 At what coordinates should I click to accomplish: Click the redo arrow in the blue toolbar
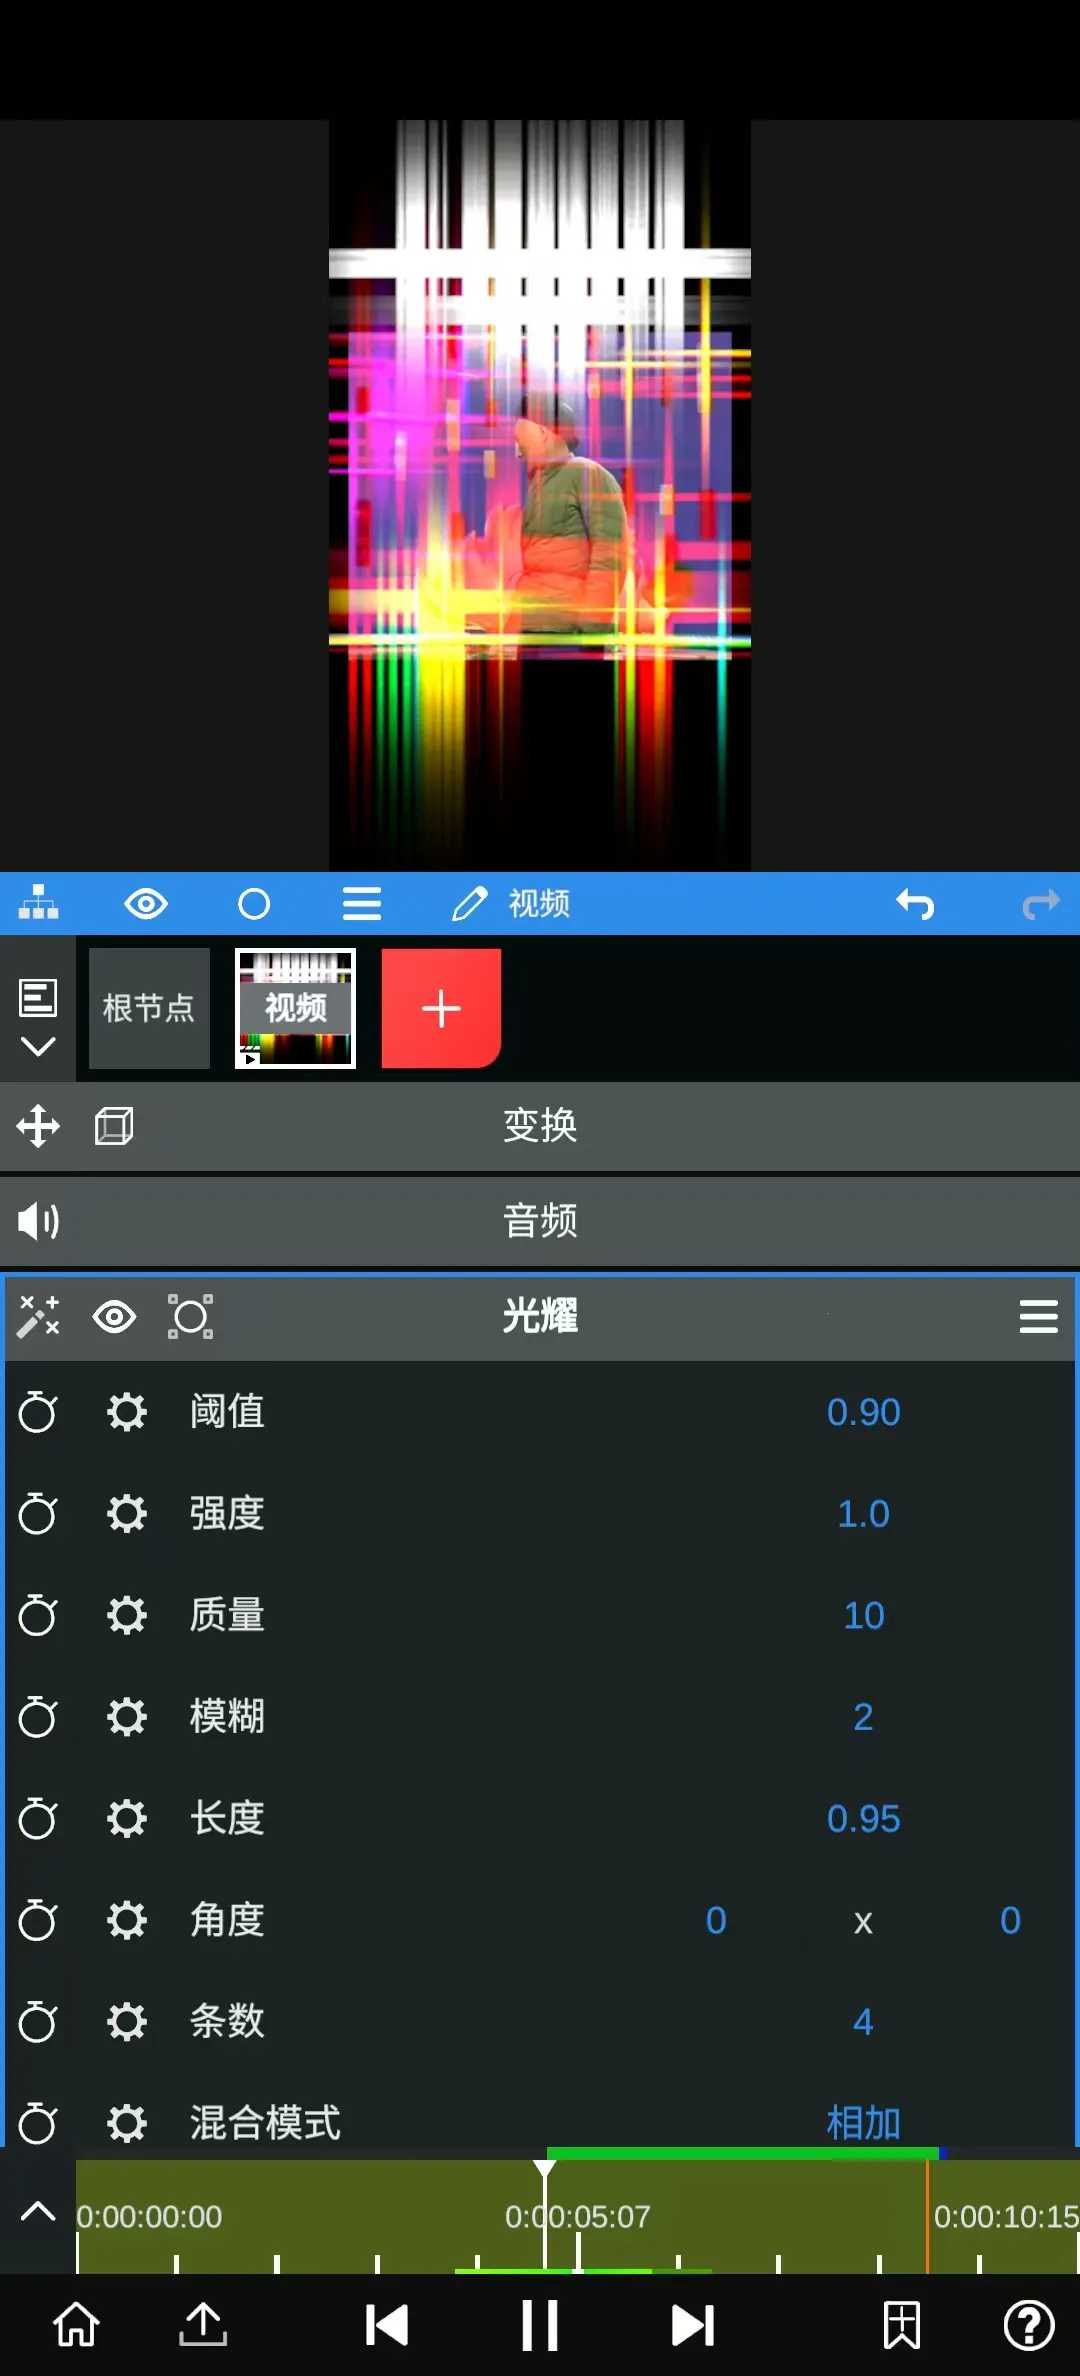point(1040,904)
